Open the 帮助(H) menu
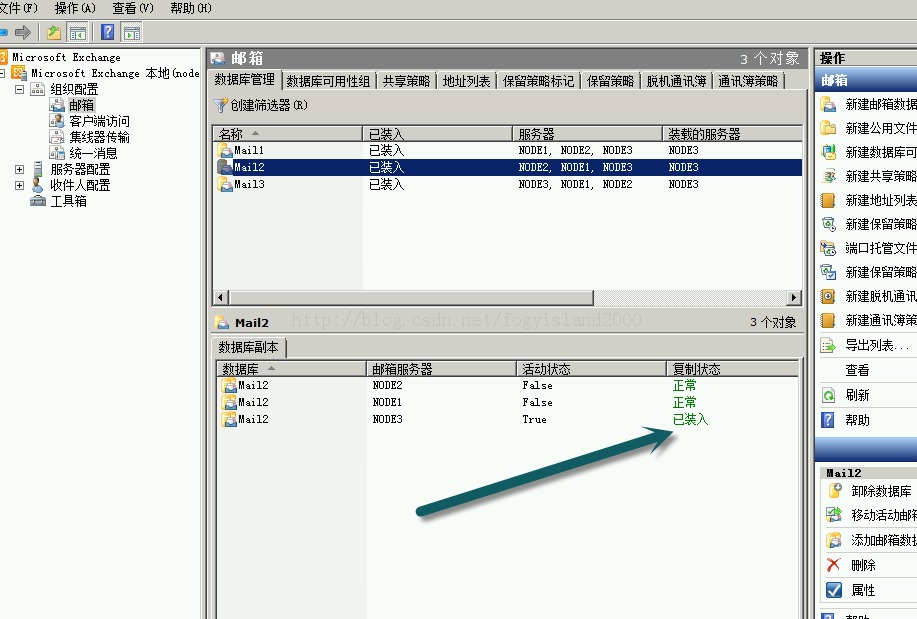 point(191,8)
